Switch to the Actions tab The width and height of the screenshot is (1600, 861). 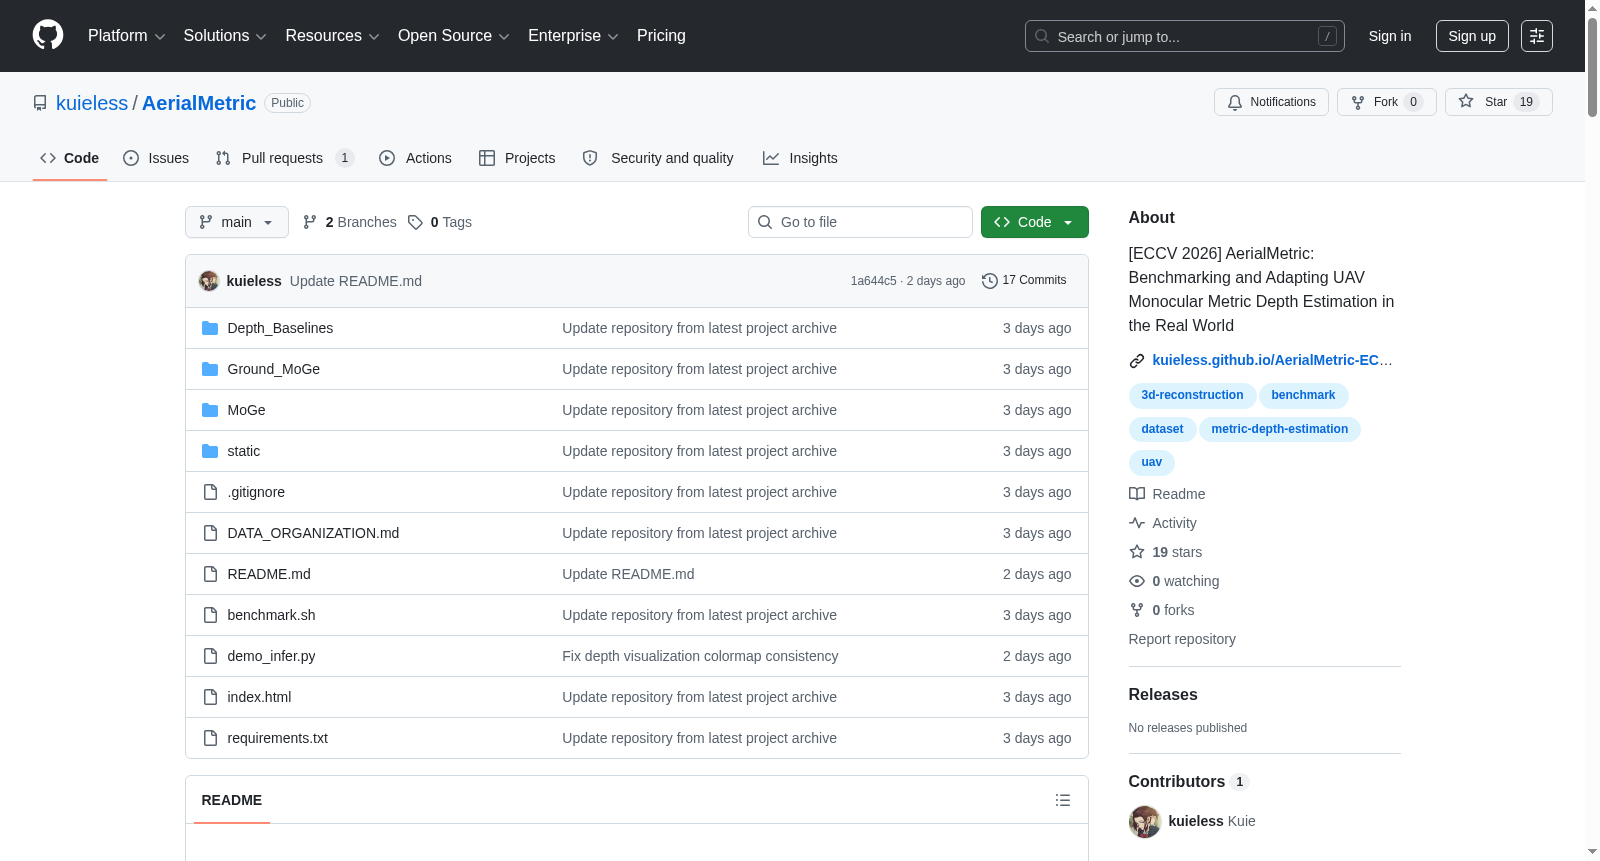[x=415, y=158]
